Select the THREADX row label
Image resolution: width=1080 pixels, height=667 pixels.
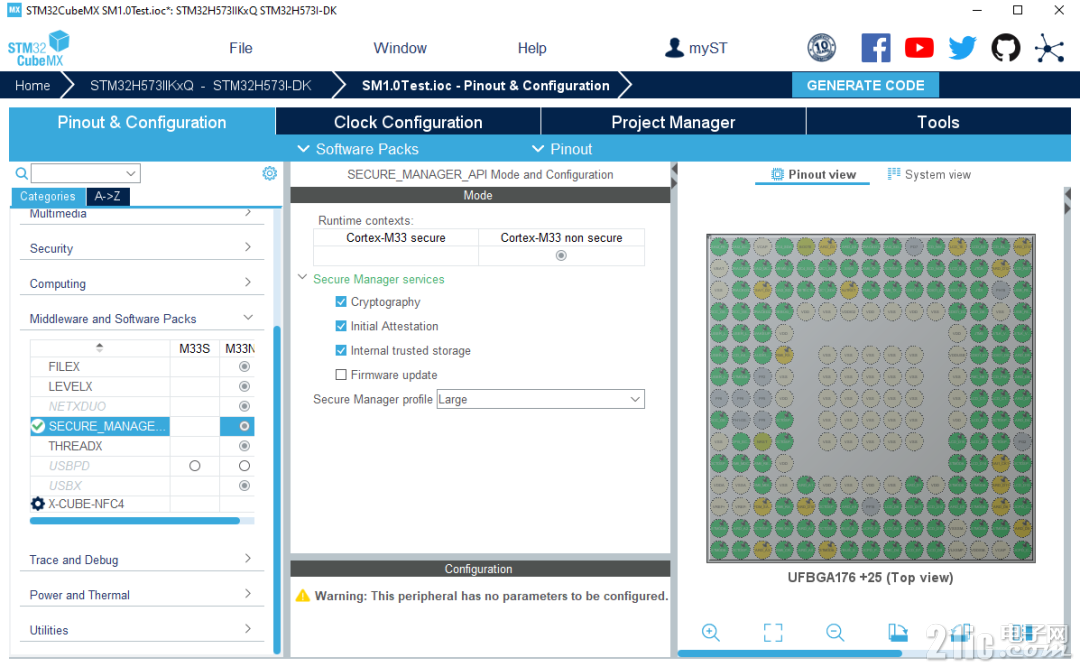(x=75, y=446)
